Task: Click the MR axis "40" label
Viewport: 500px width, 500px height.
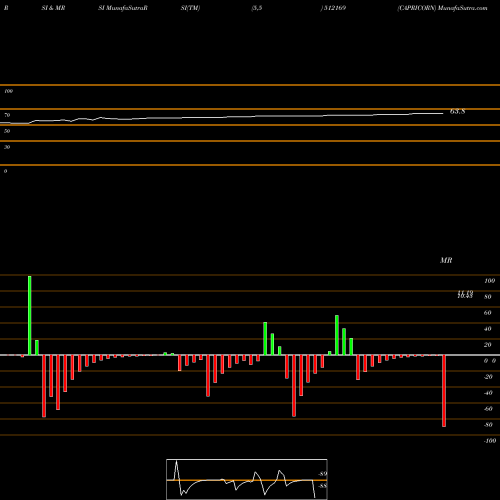Action: click(x=488, y=329)
